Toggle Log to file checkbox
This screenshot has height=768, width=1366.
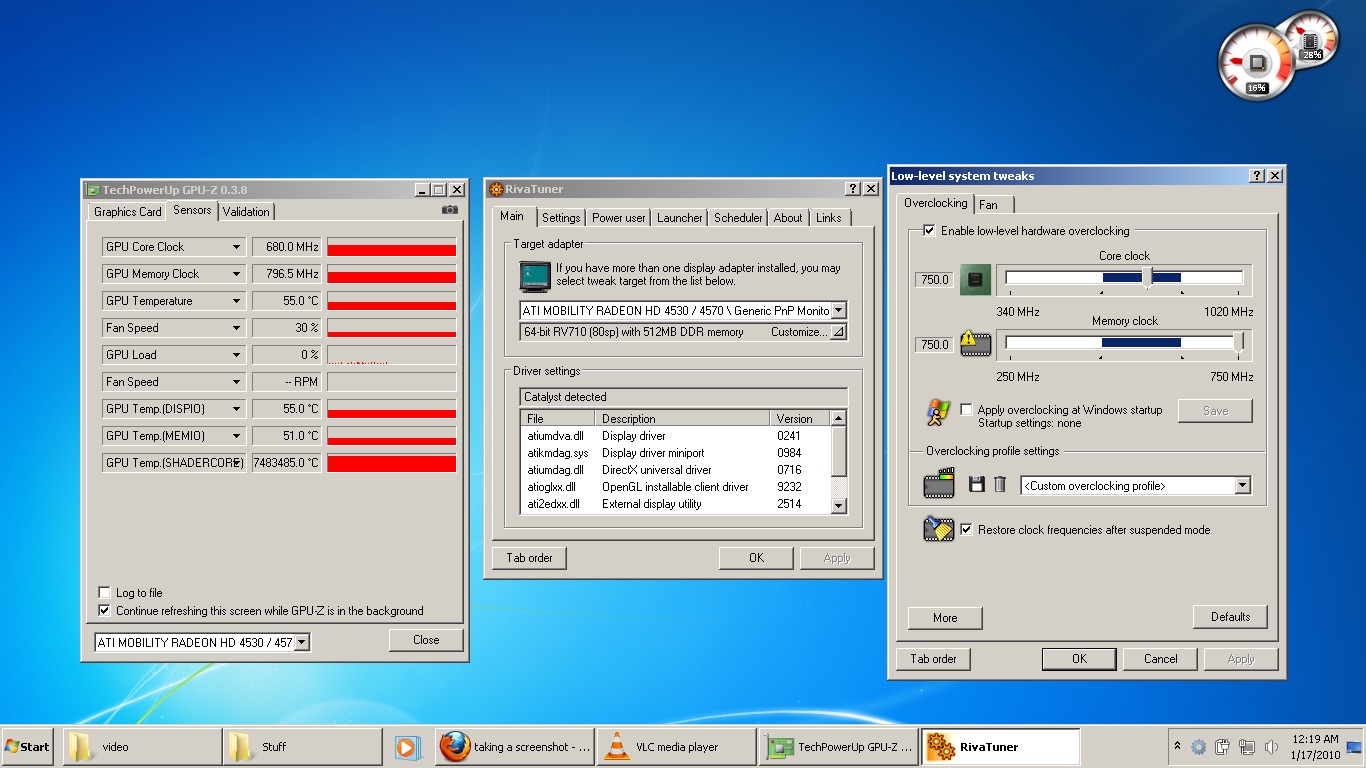pos(104,593)
